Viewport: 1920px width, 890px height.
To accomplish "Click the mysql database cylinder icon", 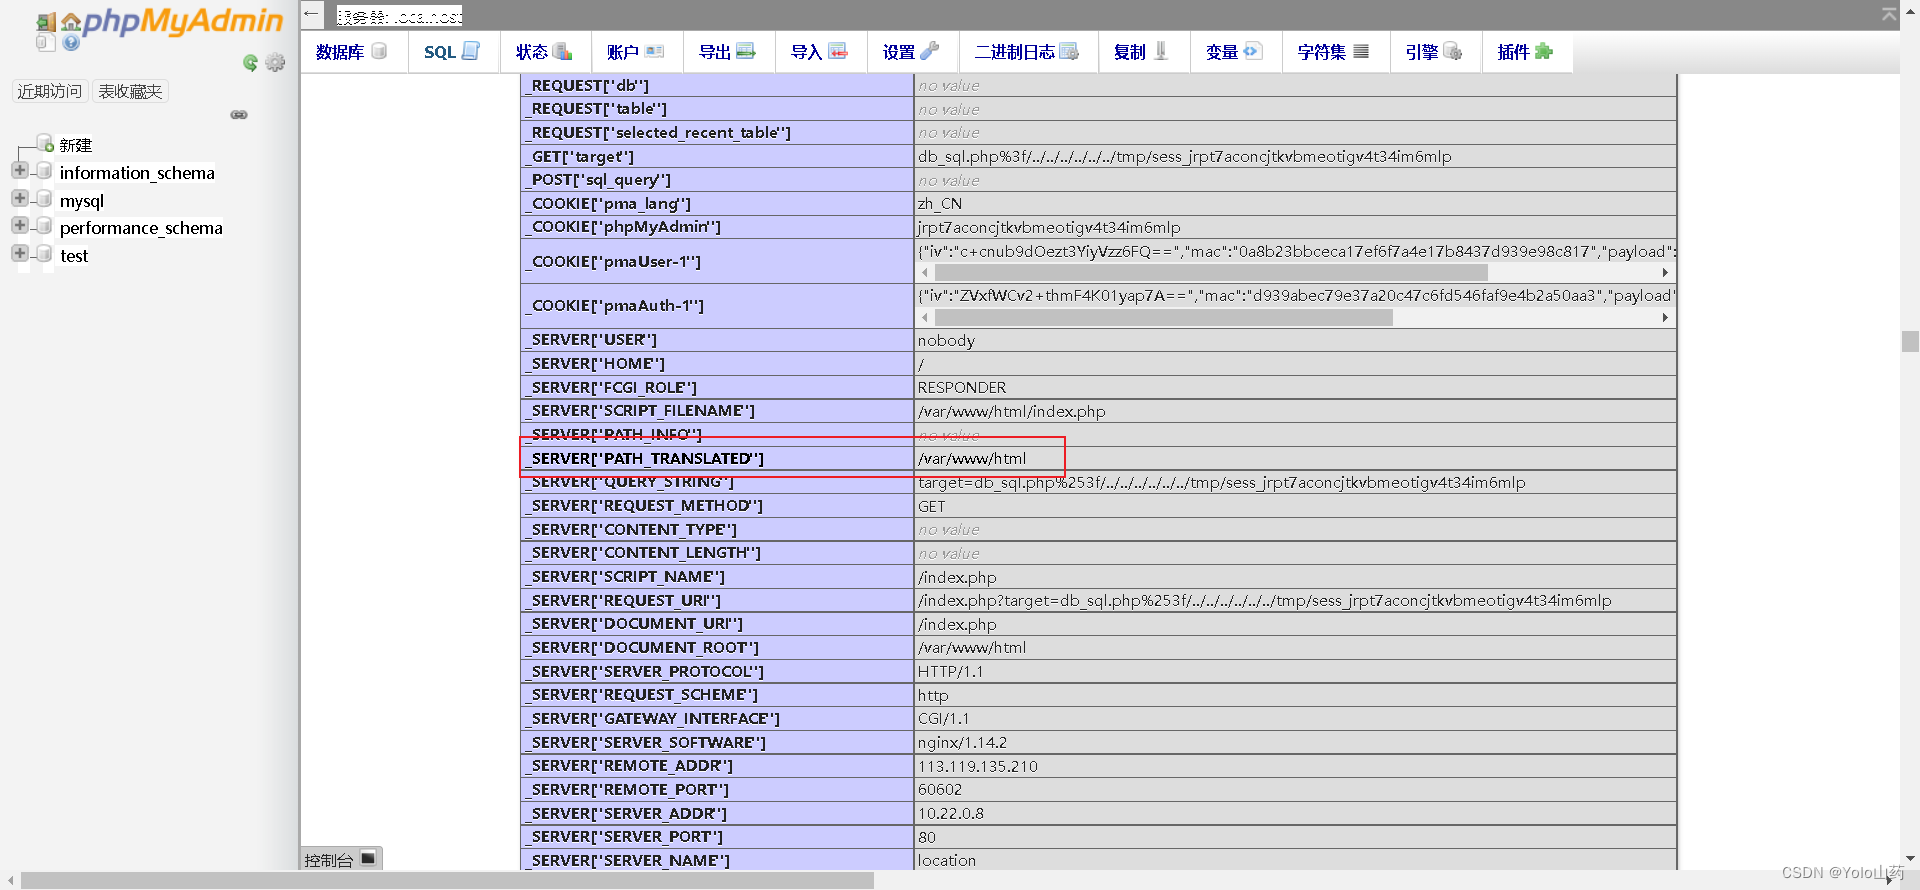I will [44, 200].
